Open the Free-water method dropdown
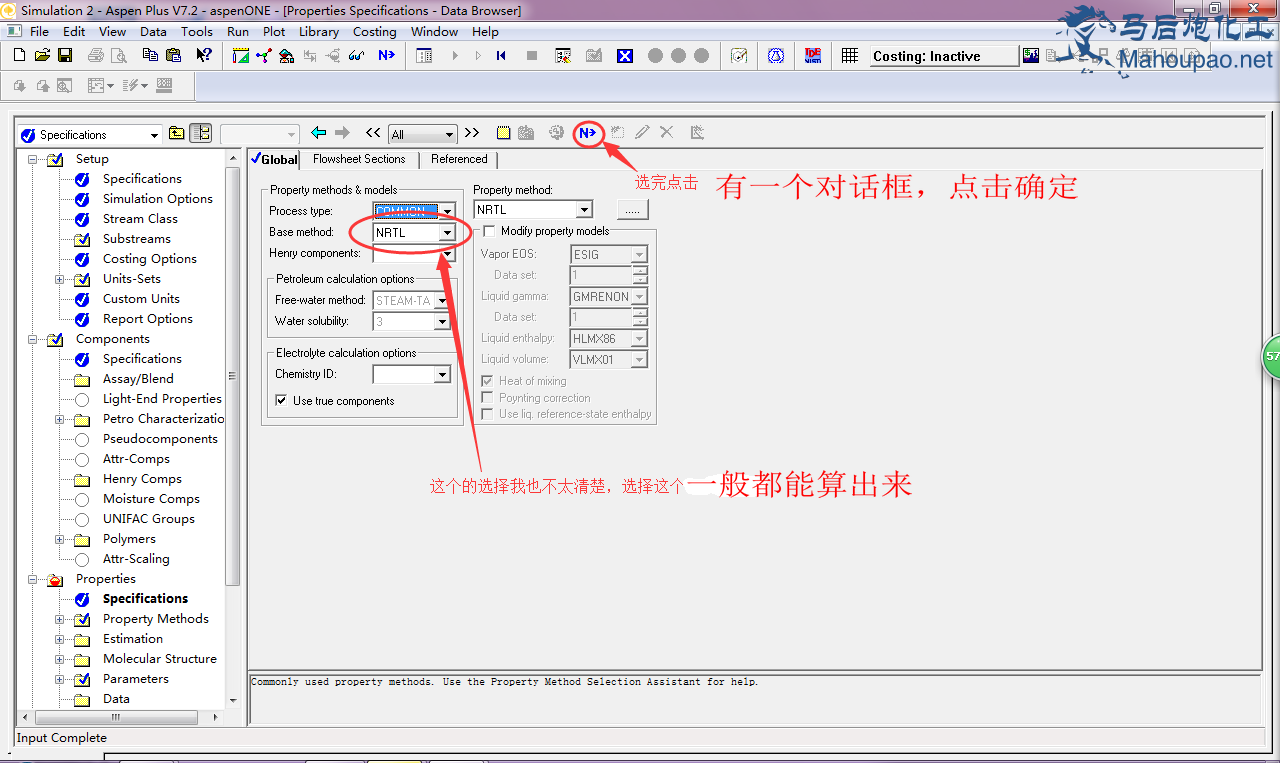The width and height of the screenshot is (1280, 763). click(x=442, y=301)
